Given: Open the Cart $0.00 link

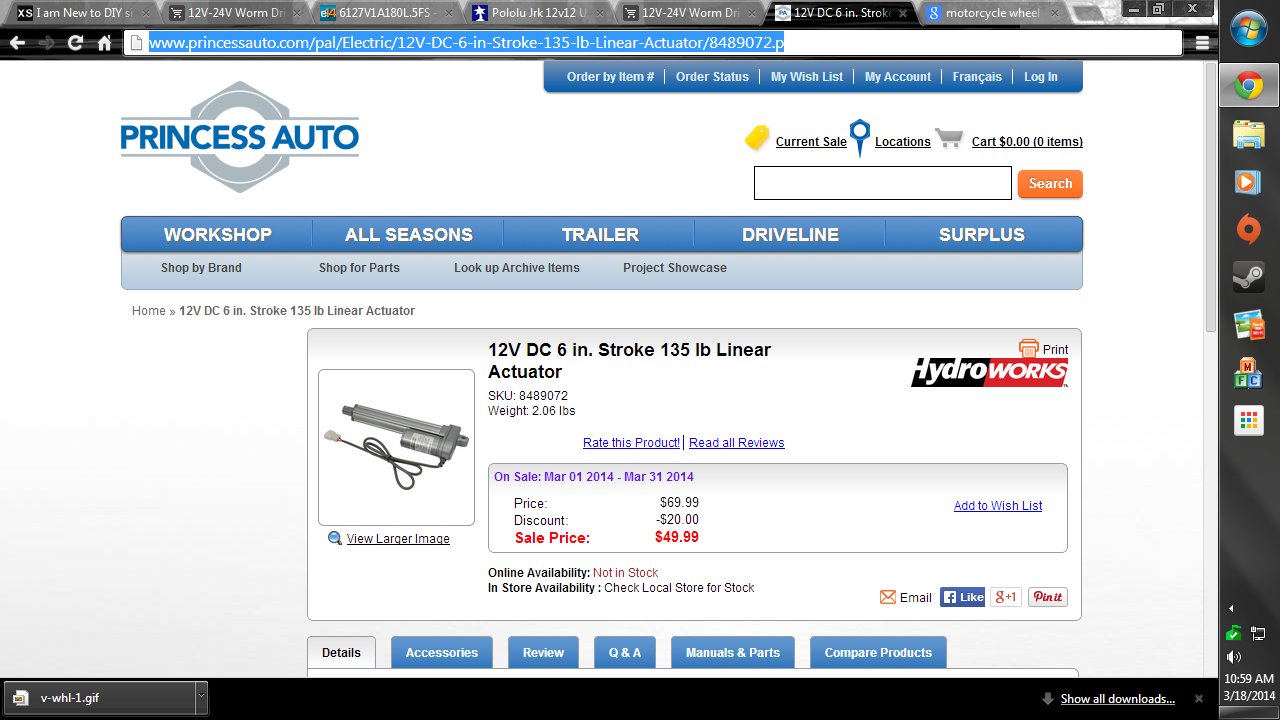Looking at the screenshot, I should tap(1027, 142).
